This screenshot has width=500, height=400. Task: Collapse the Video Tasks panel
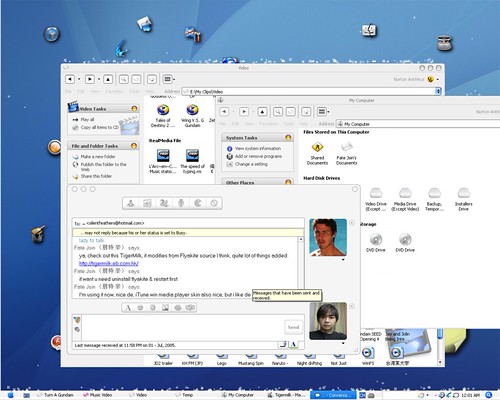[134, 109]
